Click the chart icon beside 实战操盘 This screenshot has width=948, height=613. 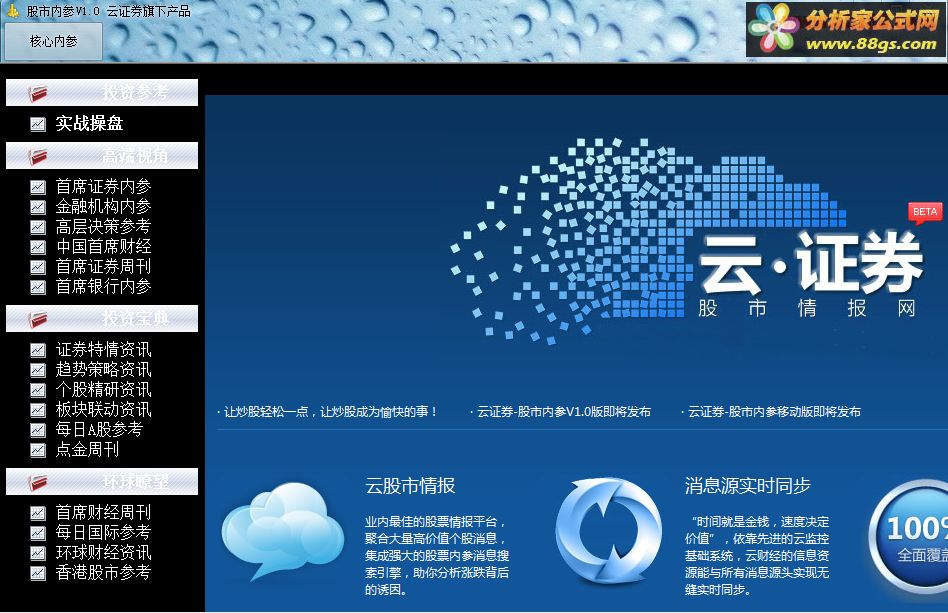38,124
